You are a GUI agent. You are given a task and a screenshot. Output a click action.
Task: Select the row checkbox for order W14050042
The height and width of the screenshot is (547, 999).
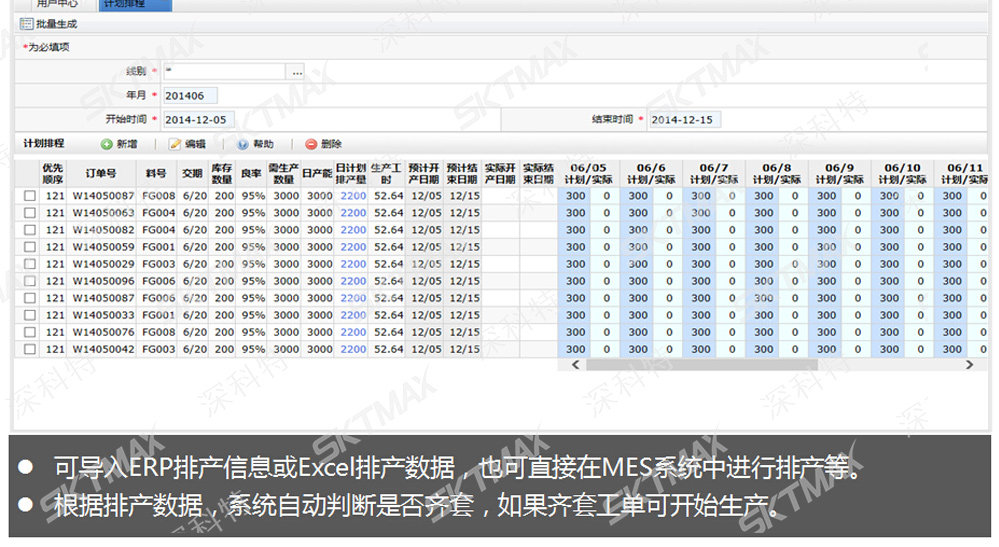[29, 350]
